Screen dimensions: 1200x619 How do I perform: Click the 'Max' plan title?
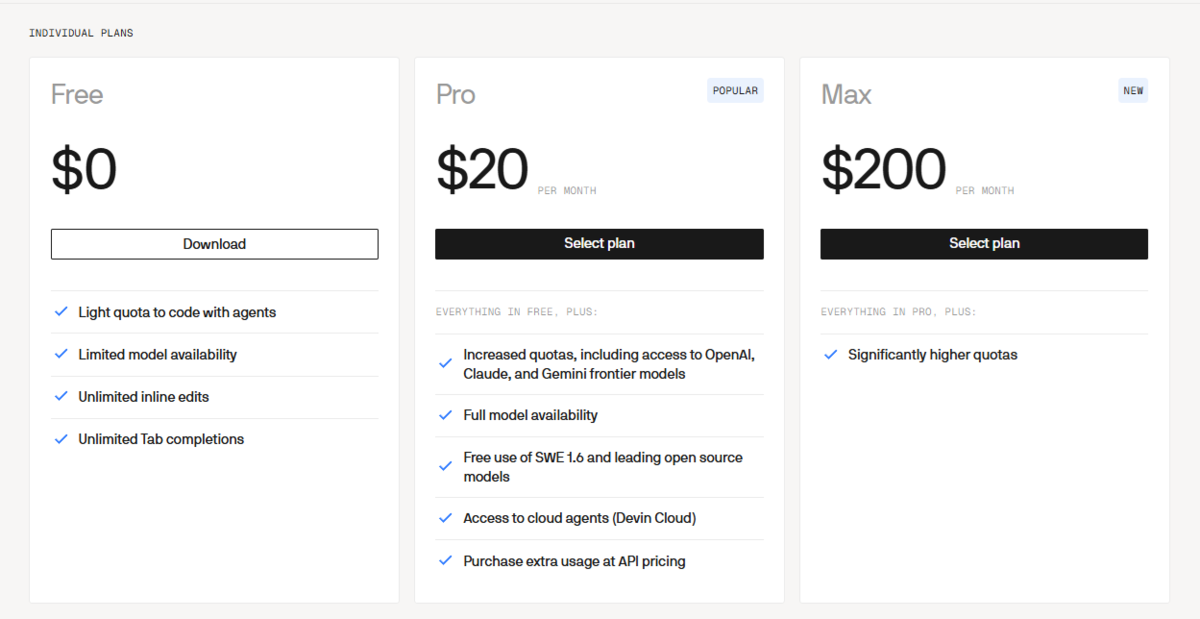click(846, 95)
